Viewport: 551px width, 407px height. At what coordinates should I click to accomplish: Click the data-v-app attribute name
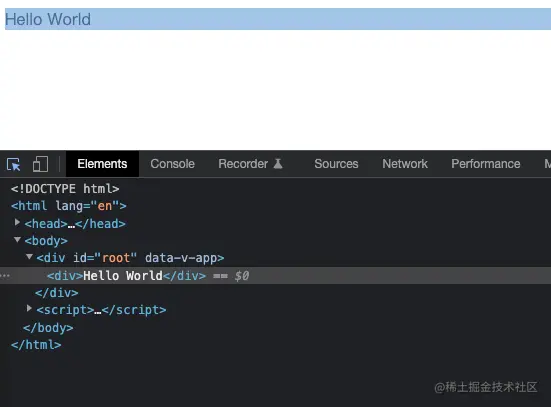[x=181, y=258]
